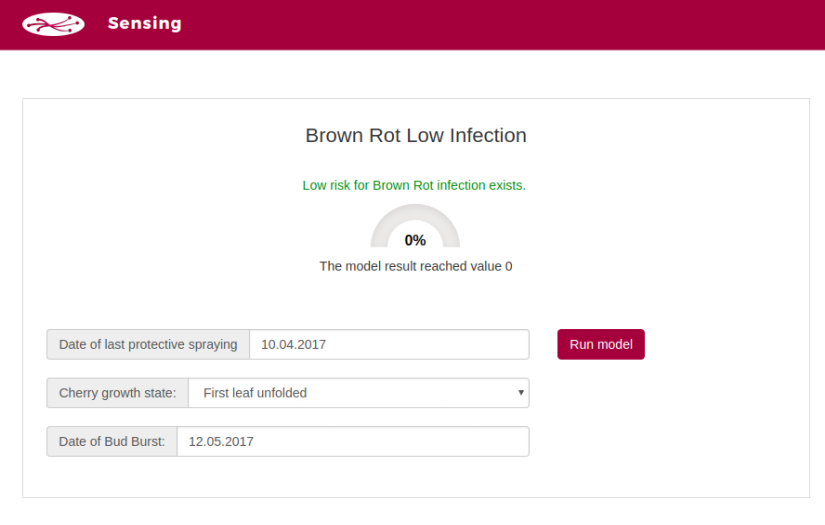Click "The model result reached value 0" text

[x=415, y=266]
